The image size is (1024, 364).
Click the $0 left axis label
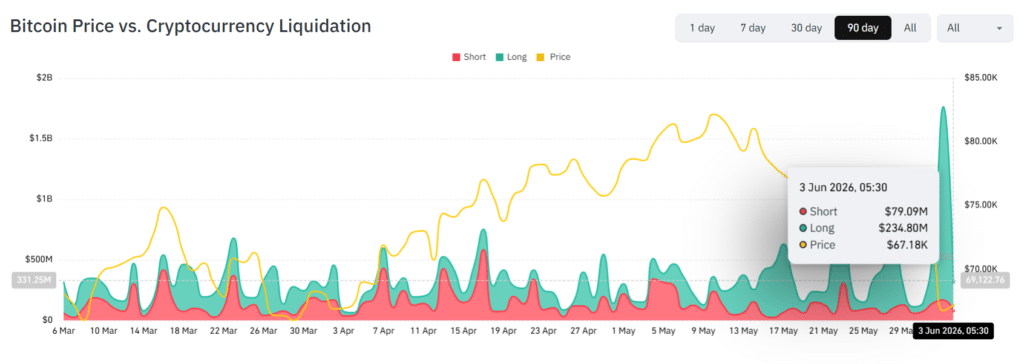pyautogui.click(x=47, y=320)
